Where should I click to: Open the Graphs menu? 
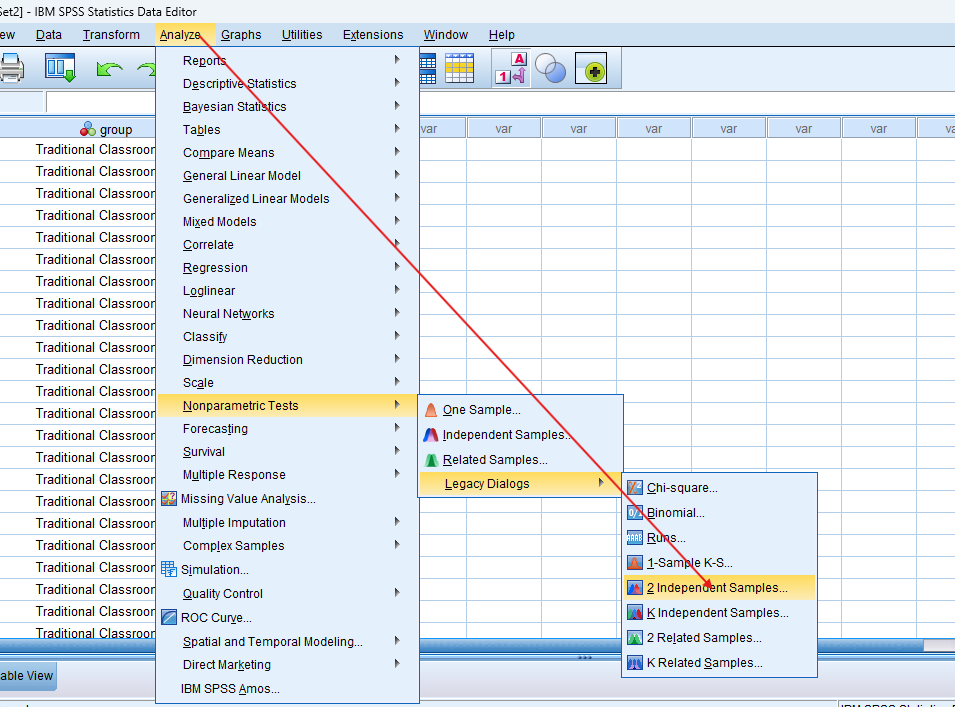click(241, 35)
